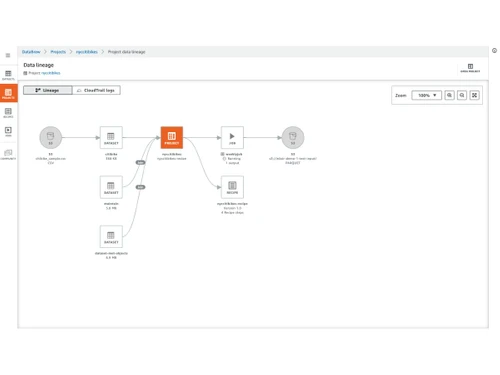Switch to the CloudTrail logs tab
This screenshot has width=500, height=375.
tap(96, 90)
